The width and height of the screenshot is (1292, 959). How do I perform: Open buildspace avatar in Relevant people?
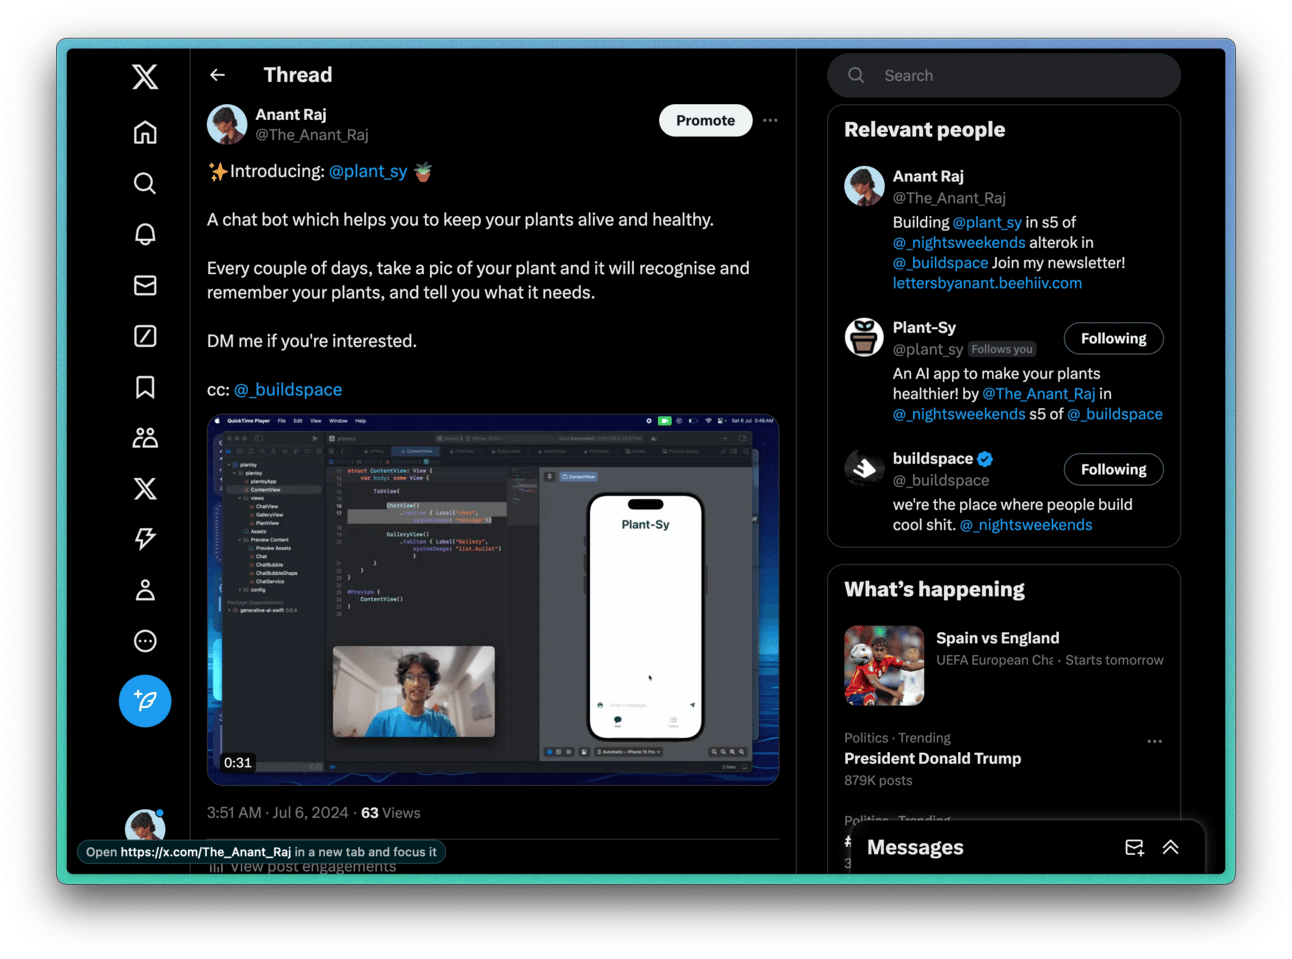pyautogui.click(x=864, y=468)
